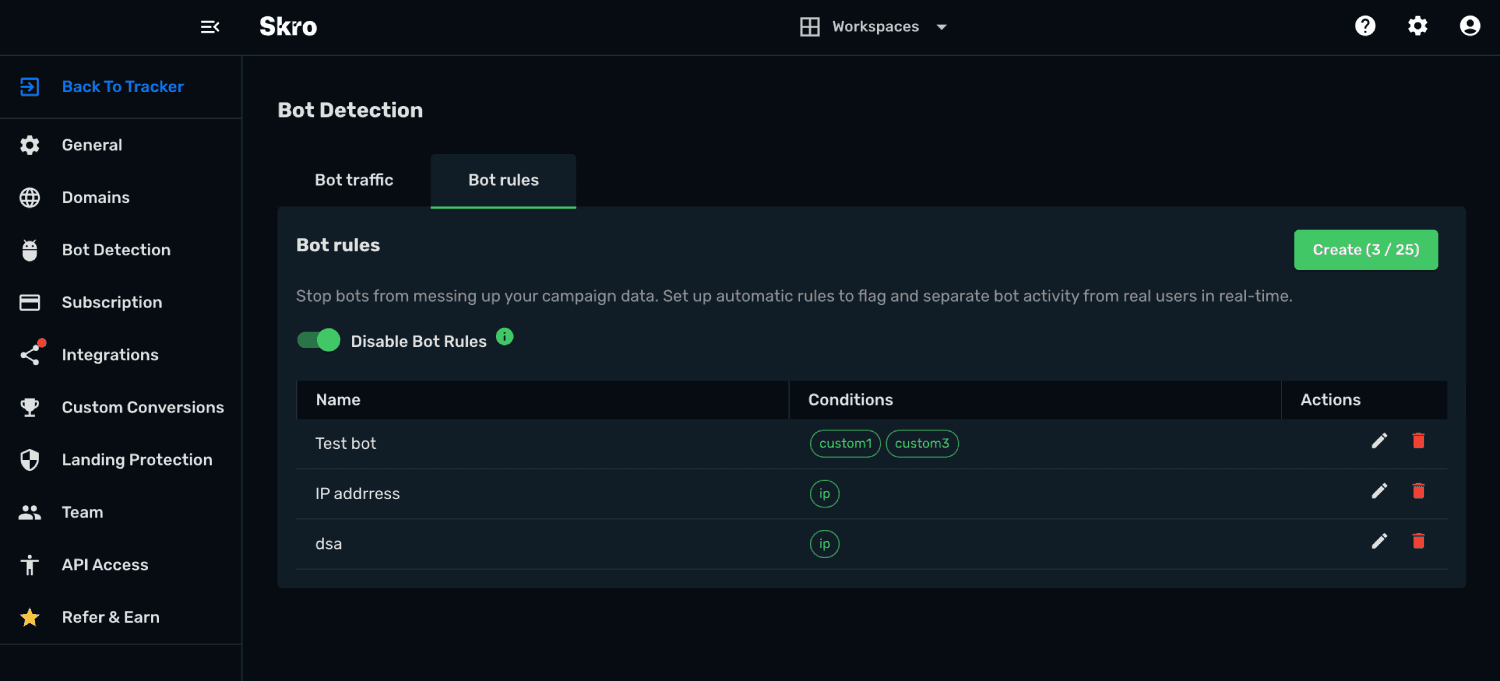This screenshot has width=1500, height=681.
Task: Click the Team people icon
Action: tap(30, 512)
